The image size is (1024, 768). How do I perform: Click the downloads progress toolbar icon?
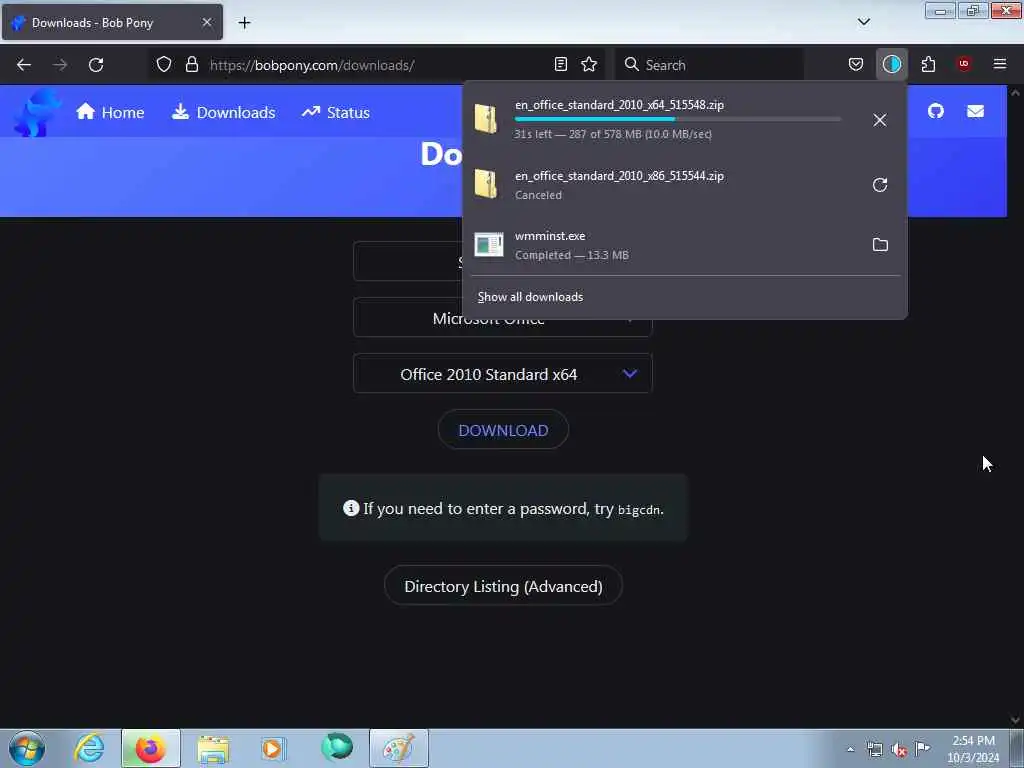click(891, 64)
